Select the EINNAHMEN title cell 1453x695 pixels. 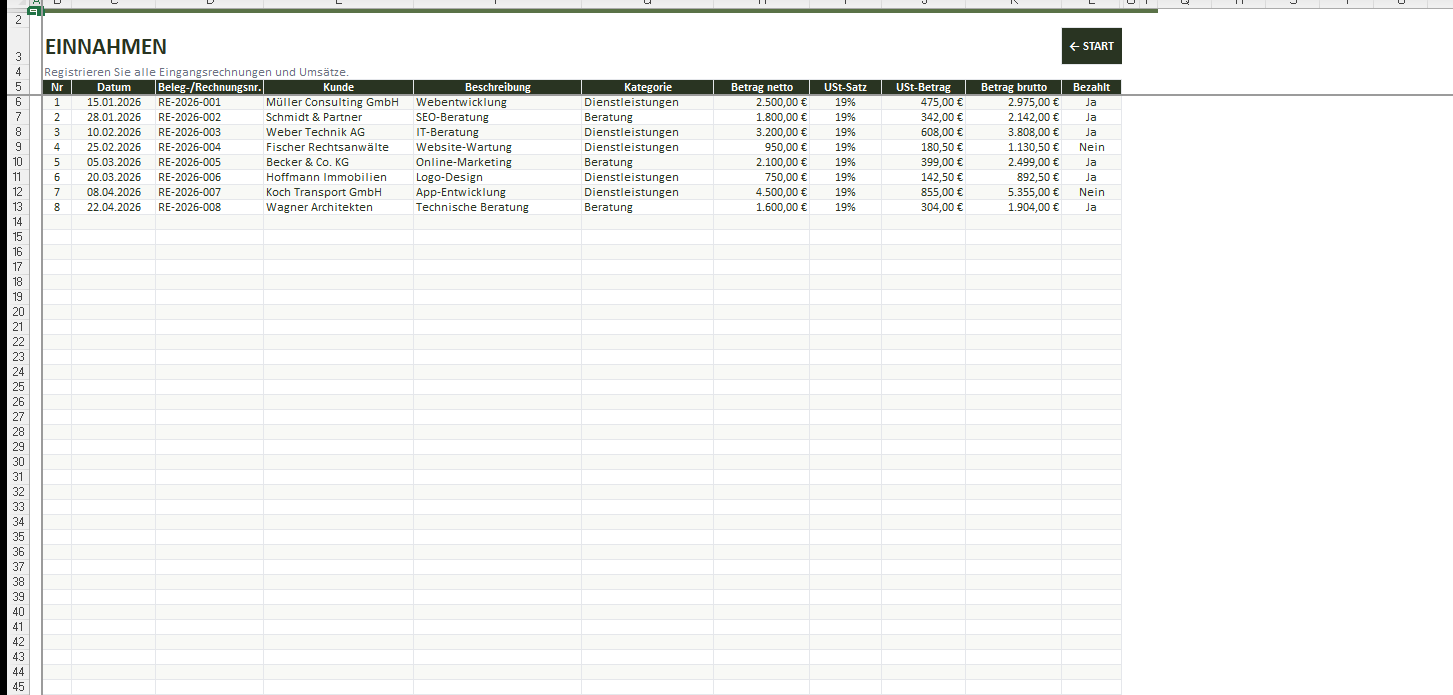click(x=106, y=47)
